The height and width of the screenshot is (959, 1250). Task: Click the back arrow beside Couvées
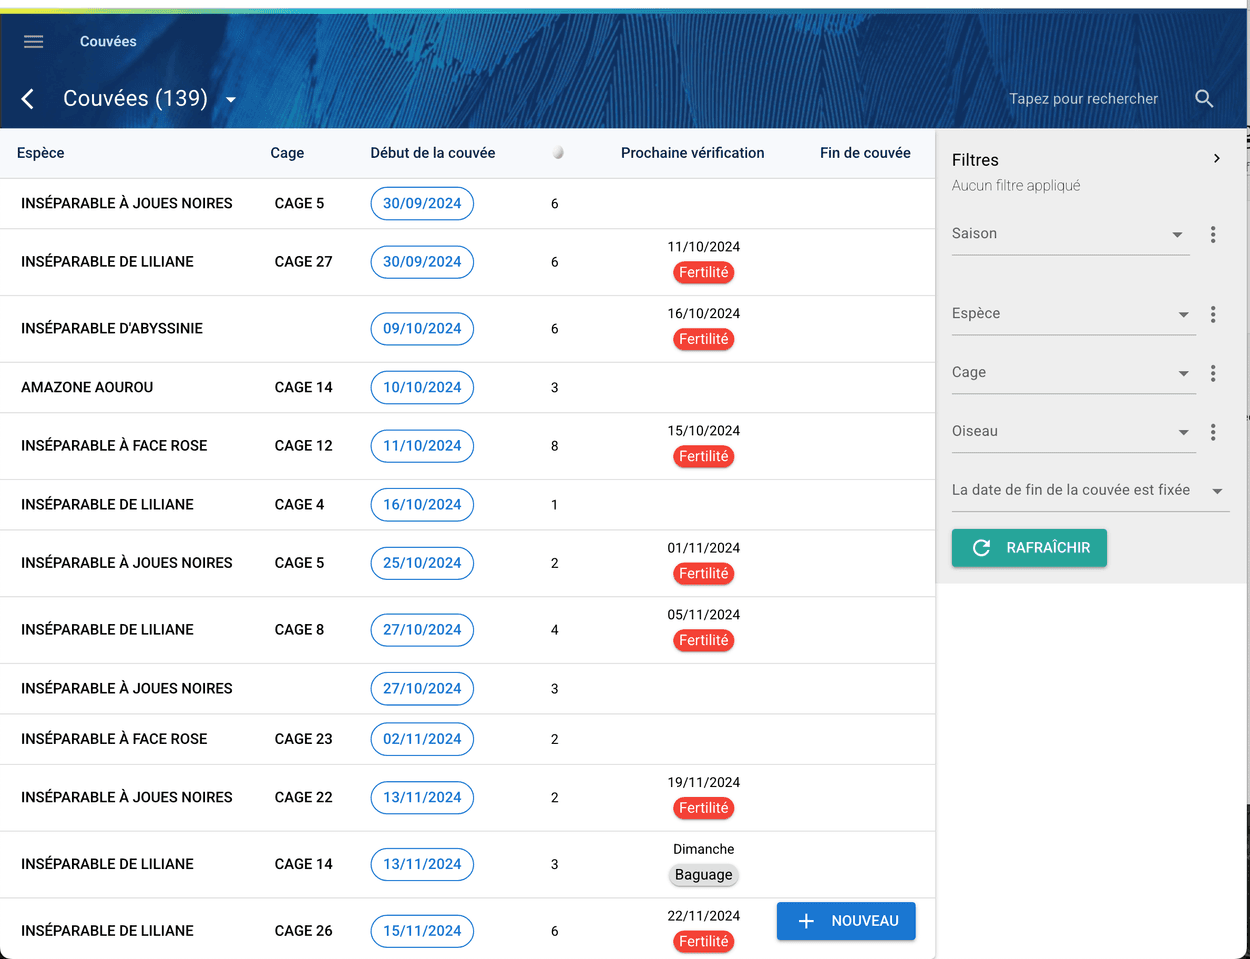click(28, 99)
